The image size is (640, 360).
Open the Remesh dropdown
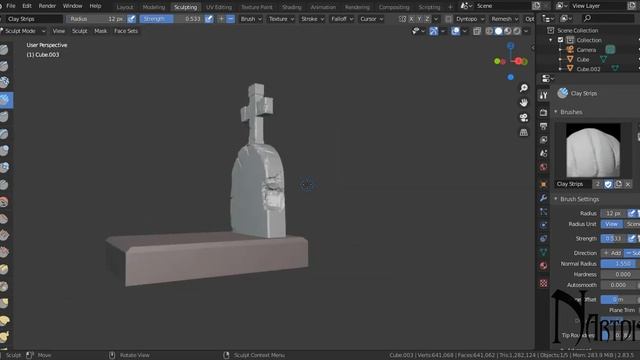504,19
